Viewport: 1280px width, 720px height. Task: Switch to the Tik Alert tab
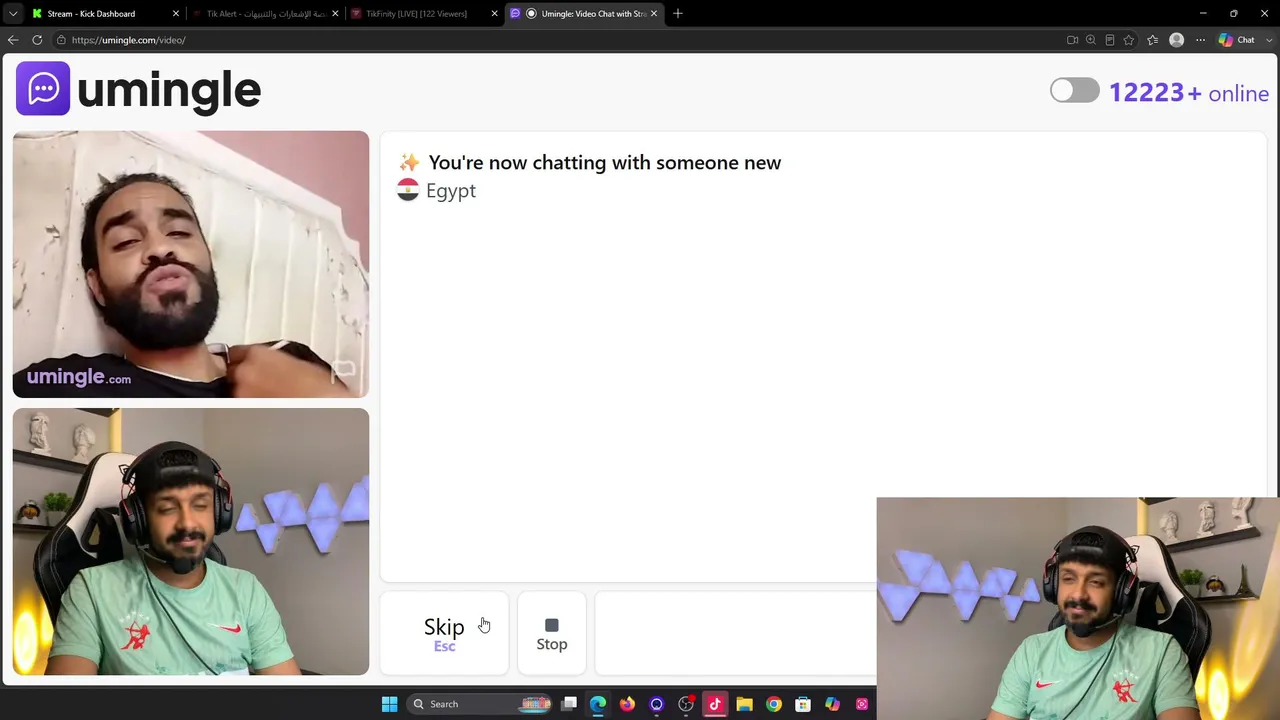coord(264,14)
